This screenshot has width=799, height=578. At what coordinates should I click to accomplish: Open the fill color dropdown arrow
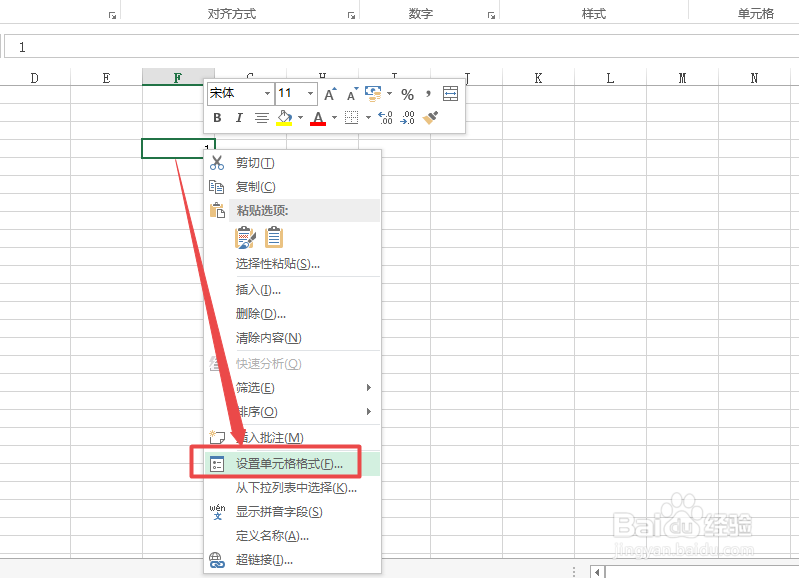point(300,118)
